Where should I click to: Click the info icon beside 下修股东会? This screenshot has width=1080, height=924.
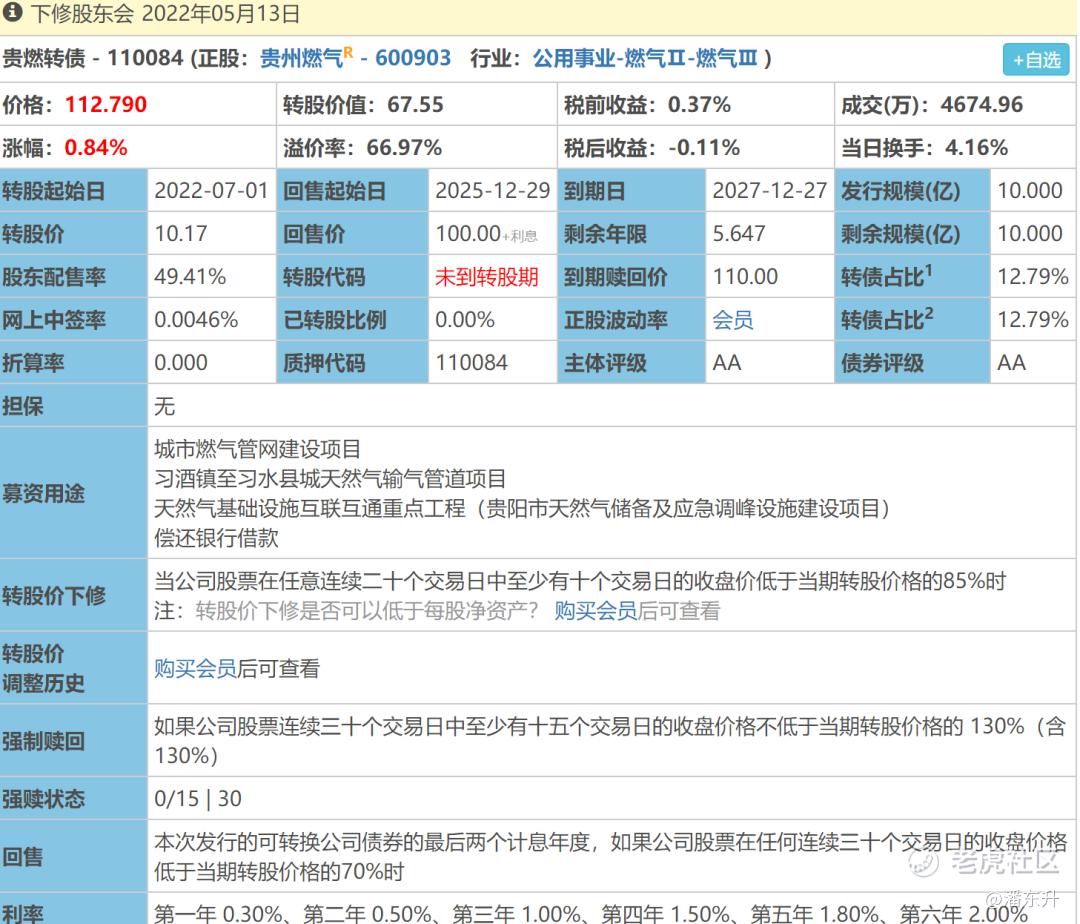pyautogui.click(x=13, y=12)
